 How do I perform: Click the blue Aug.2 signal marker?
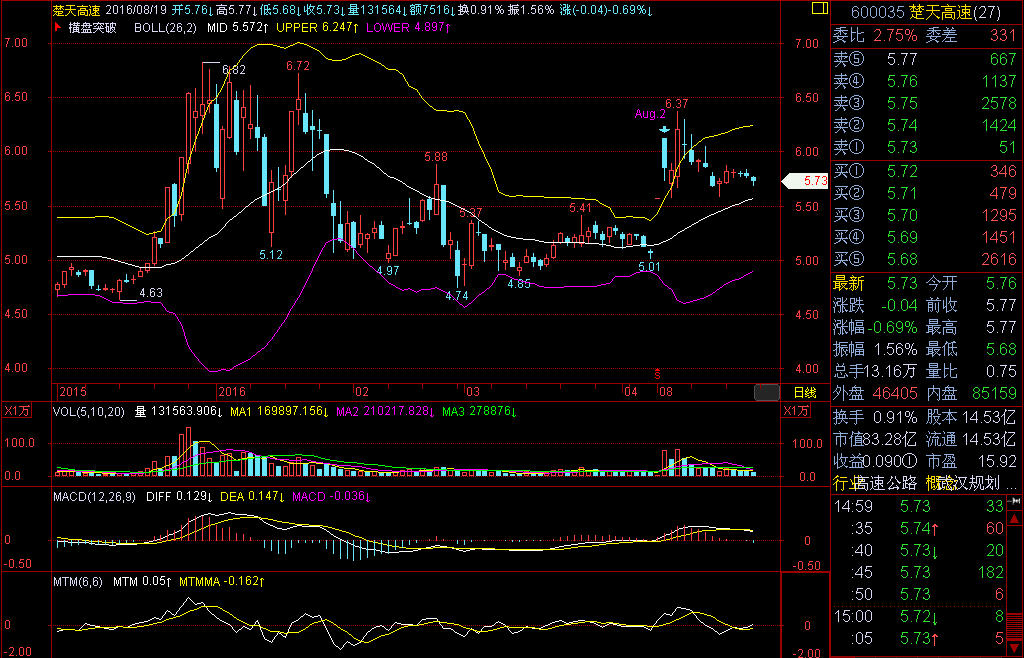(663, 130)
